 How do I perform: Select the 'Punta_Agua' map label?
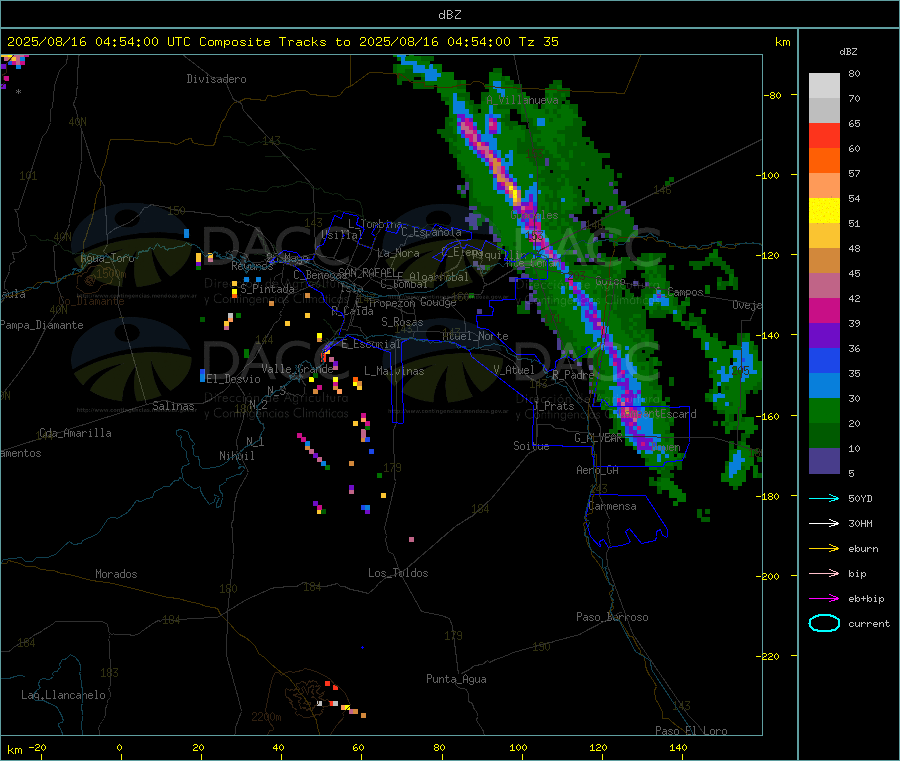[x=456, y=679]
